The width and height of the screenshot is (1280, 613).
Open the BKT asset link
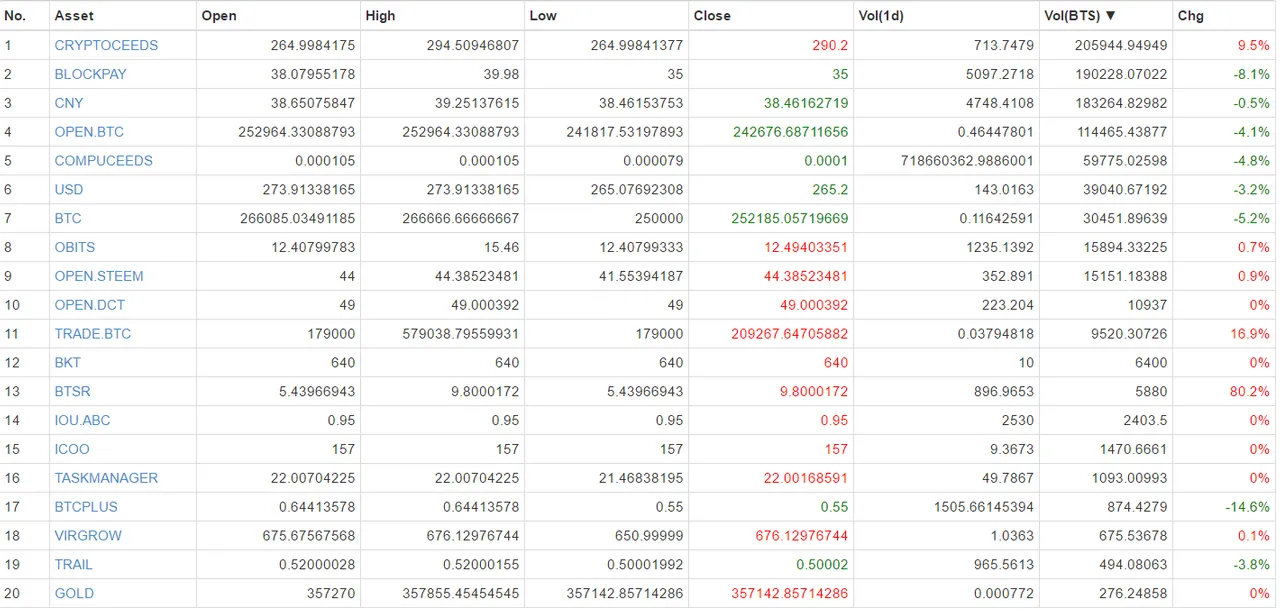click(x=68, y=363)
